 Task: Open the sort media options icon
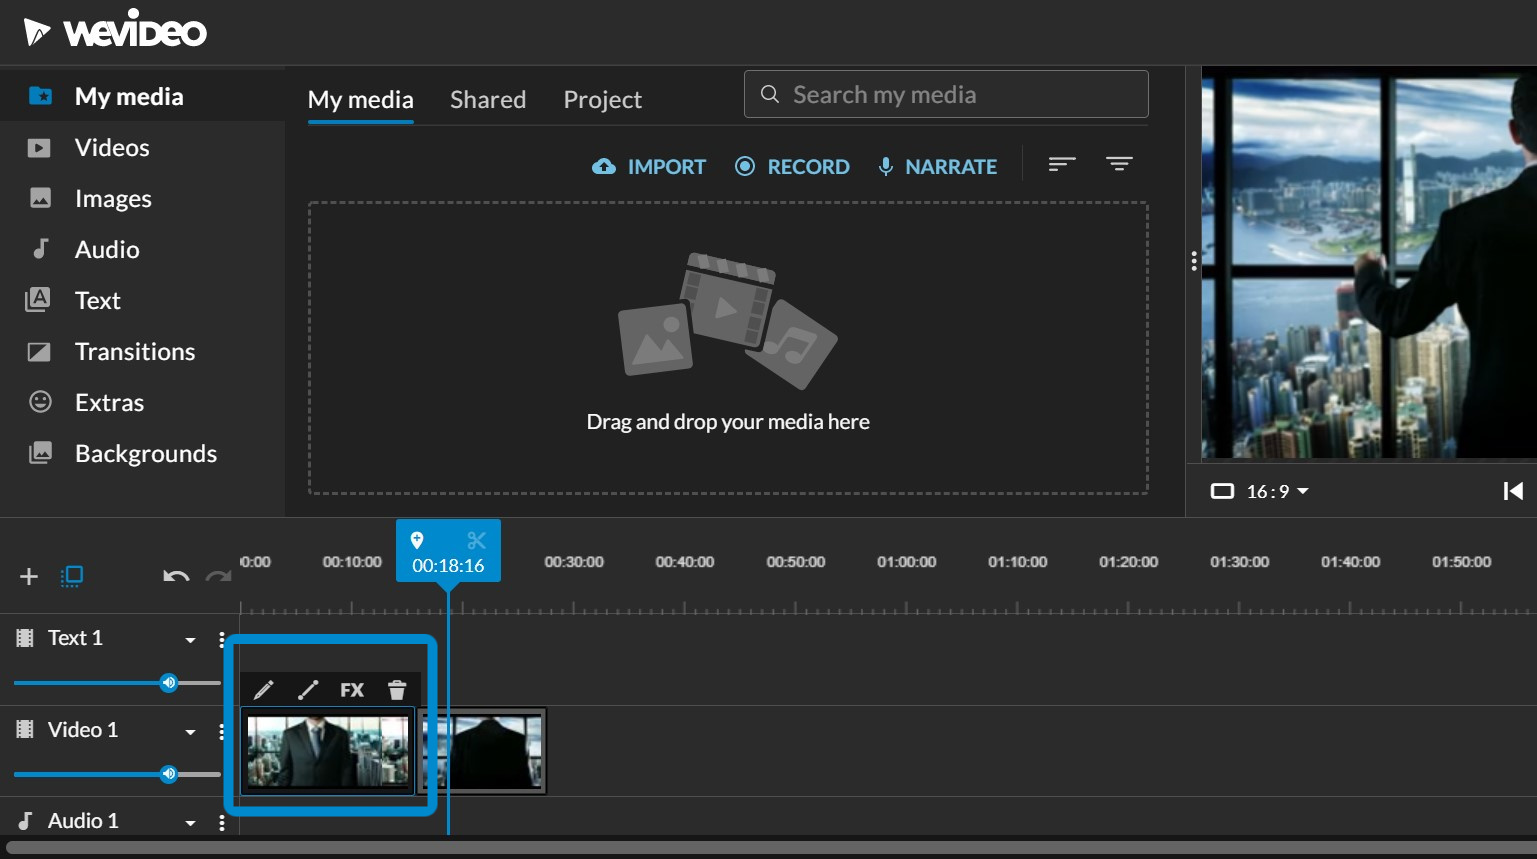coord(1061,164)
